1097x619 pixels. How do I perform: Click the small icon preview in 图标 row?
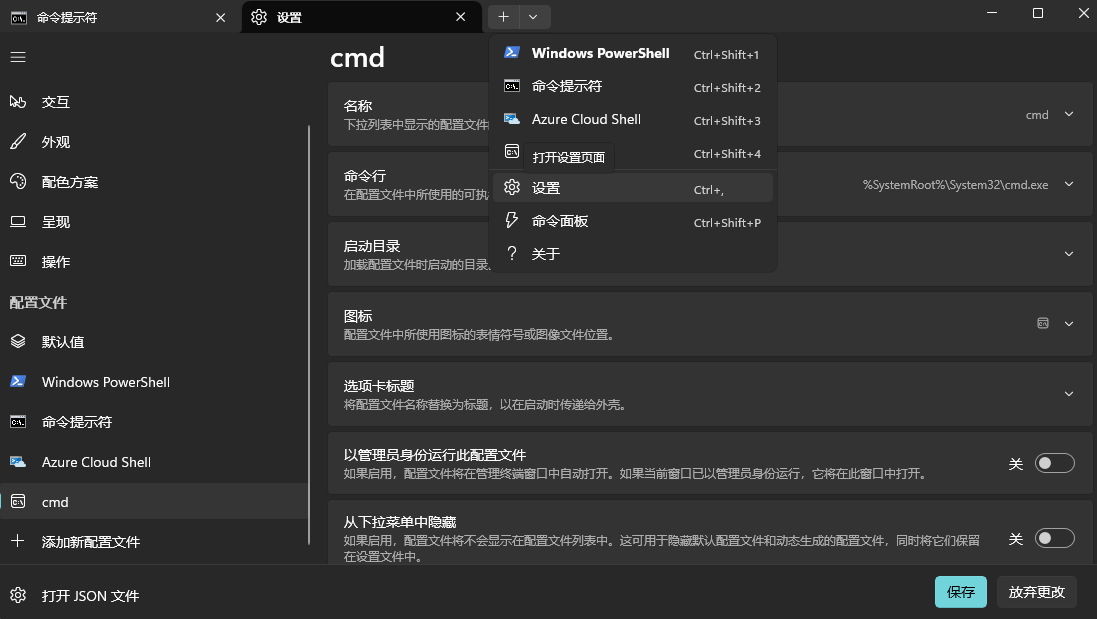(1043, 323)
